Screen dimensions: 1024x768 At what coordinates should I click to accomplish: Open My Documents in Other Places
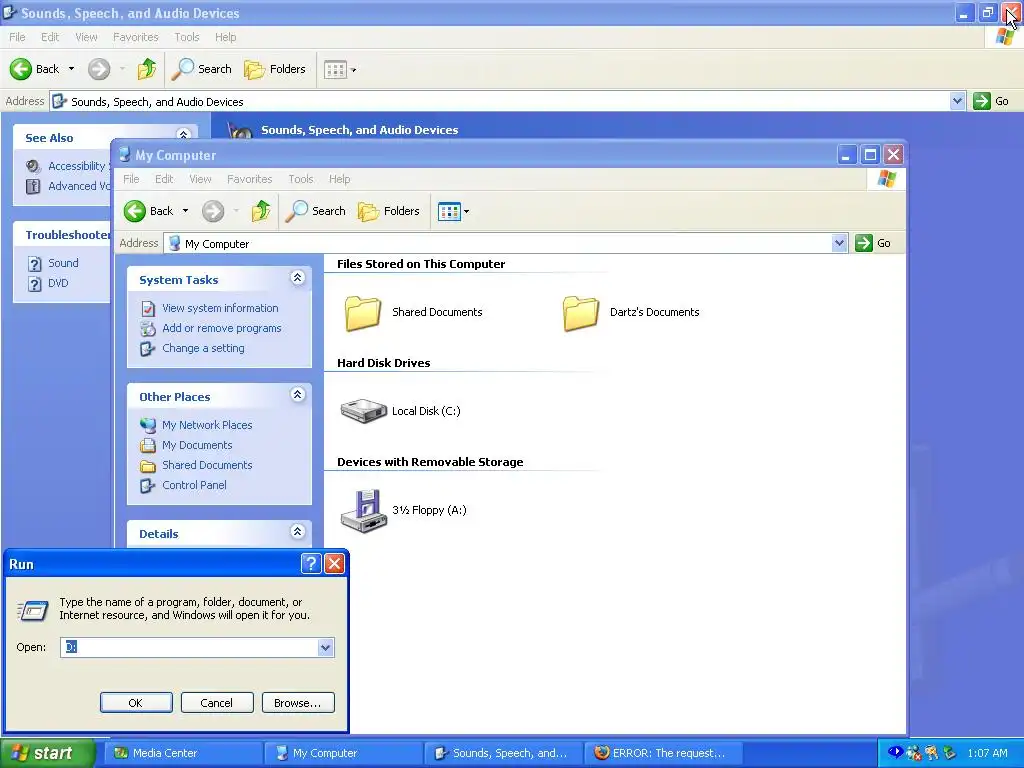point(197,445)
